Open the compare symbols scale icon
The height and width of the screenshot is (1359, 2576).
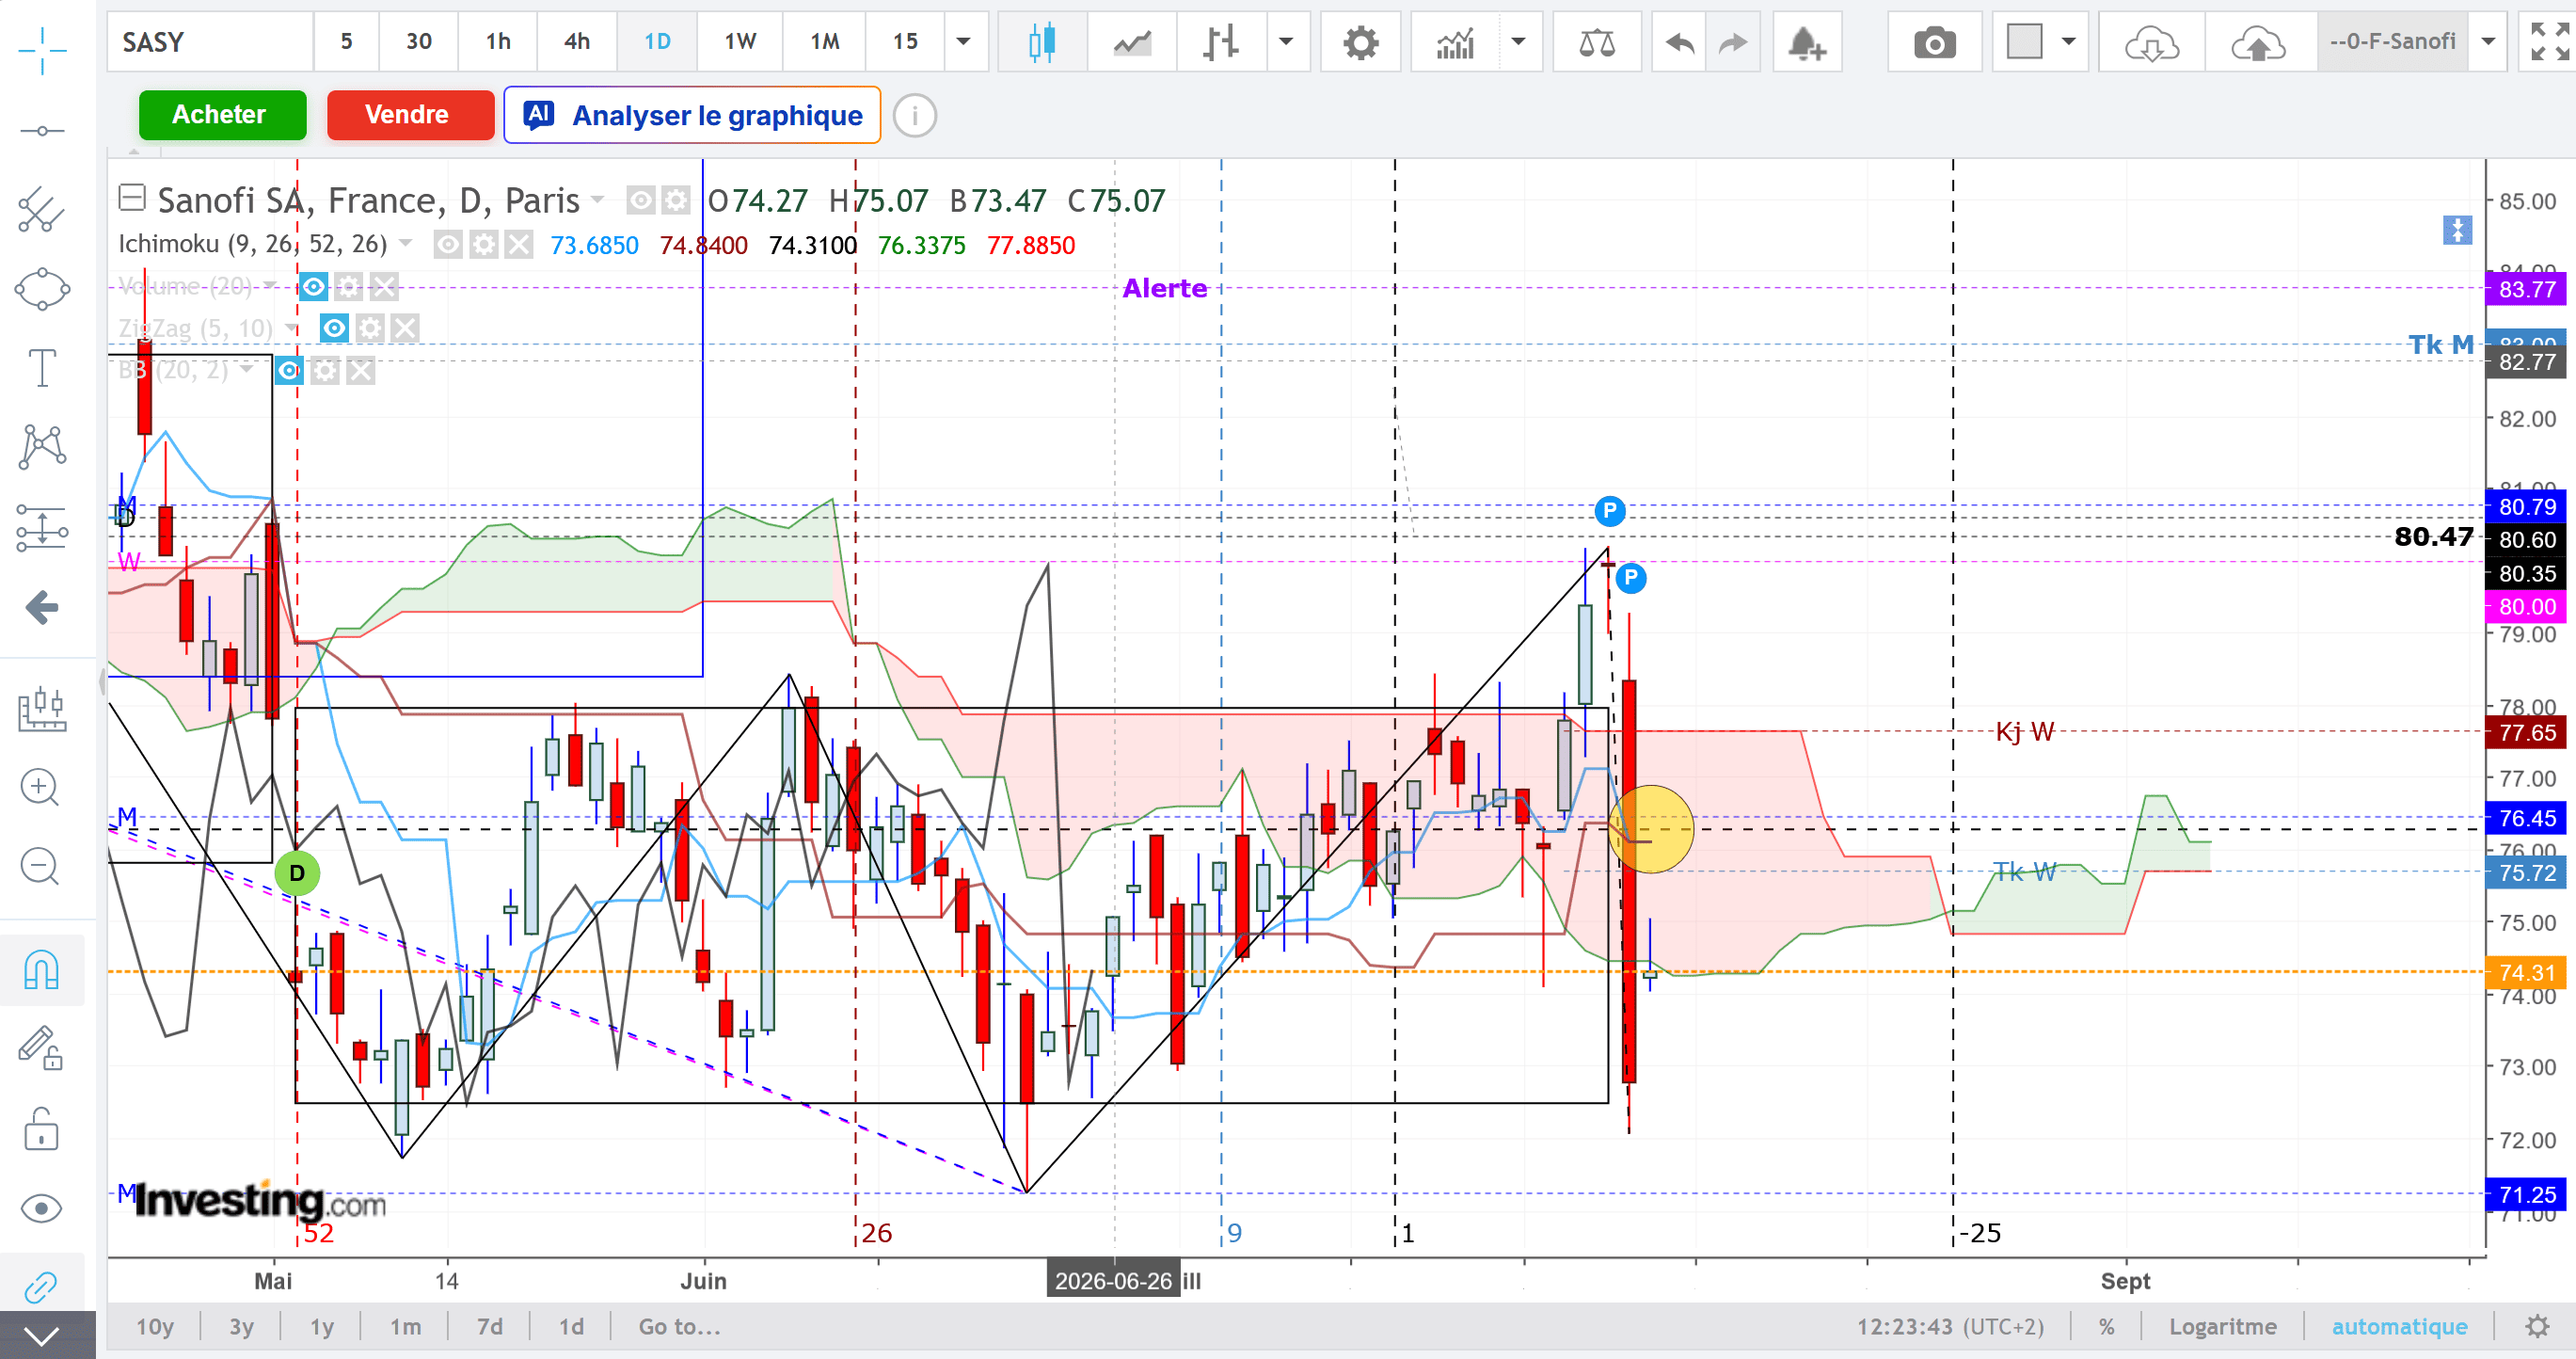(1597, 42)
